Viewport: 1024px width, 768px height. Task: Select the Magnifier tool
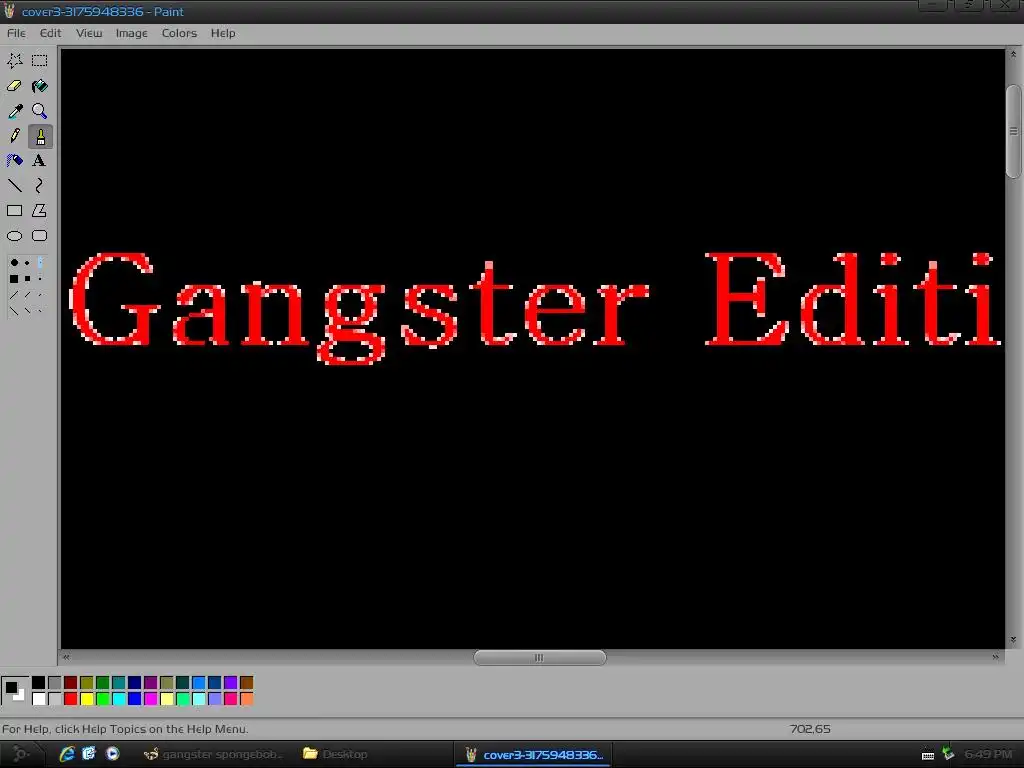(40, 111)
